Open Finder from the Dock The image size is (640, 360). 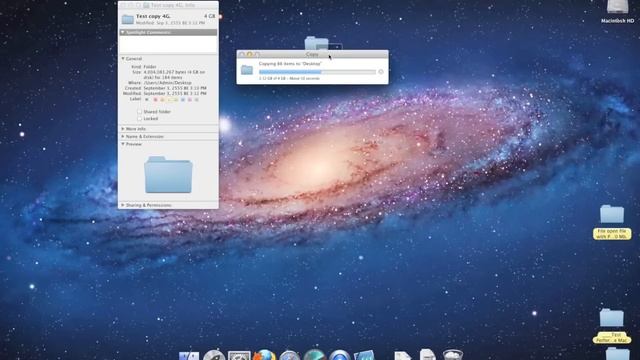[x=189, y=356]
